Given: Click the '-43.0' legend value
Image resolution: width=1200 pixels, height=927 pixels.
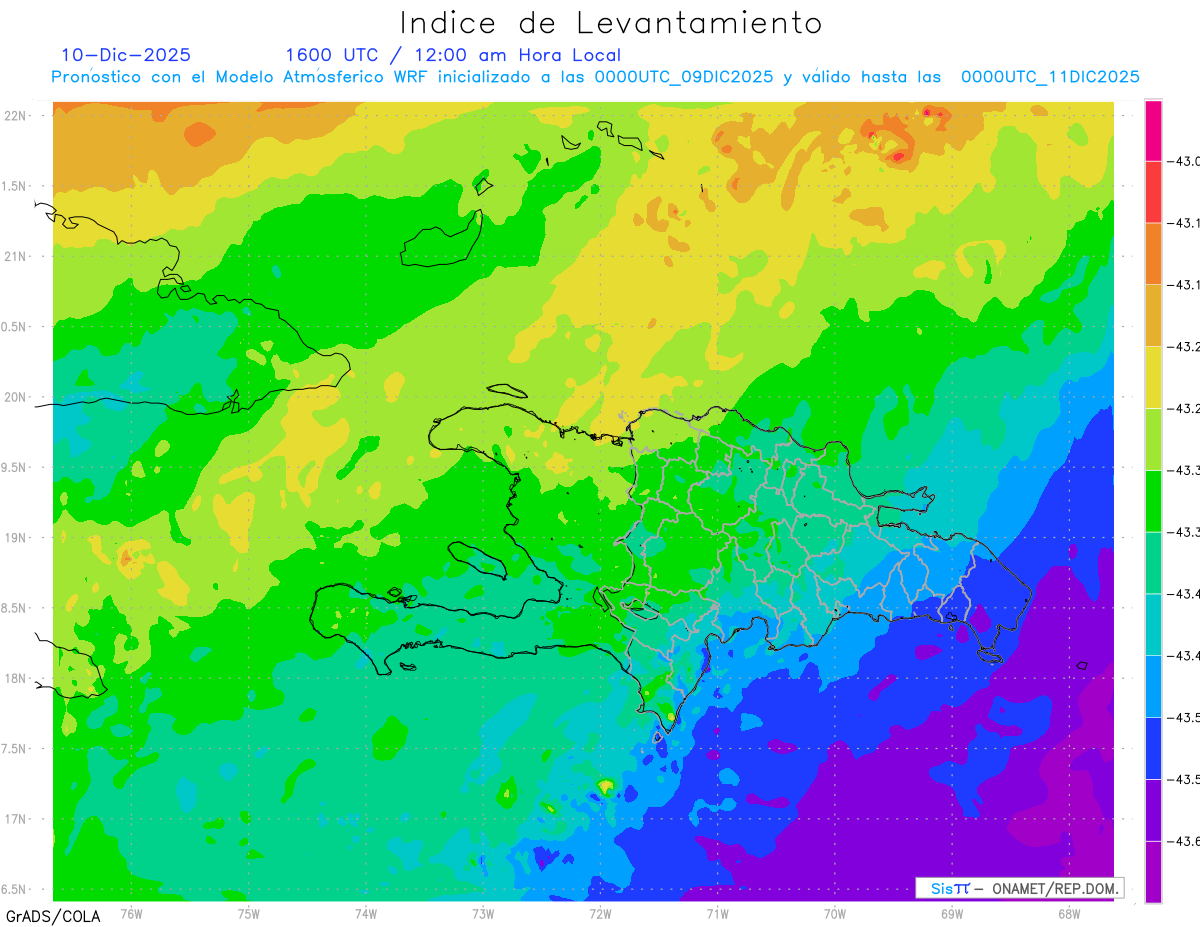Looking at the screenshot, I should pos(1182,161).
